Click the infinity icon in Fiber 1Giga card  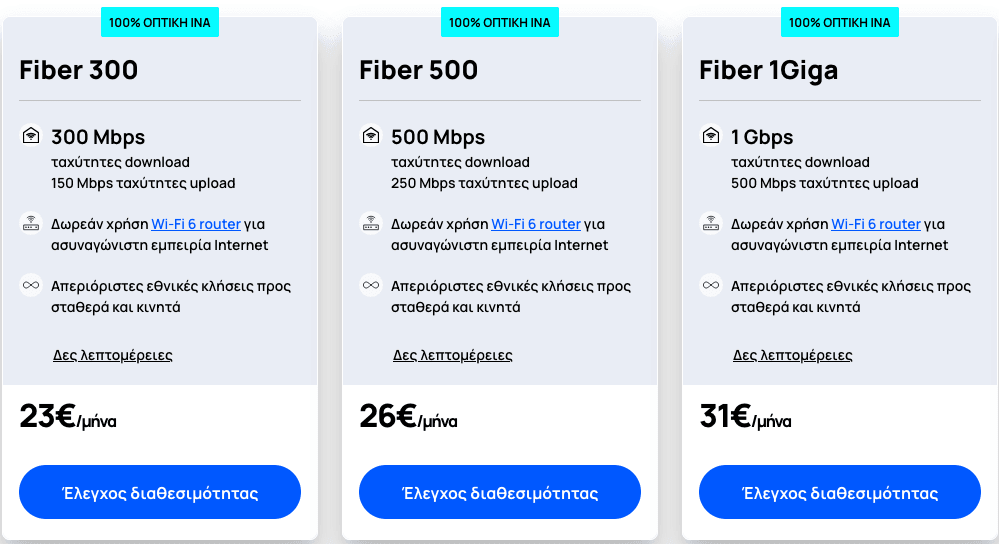click(711, 285)
